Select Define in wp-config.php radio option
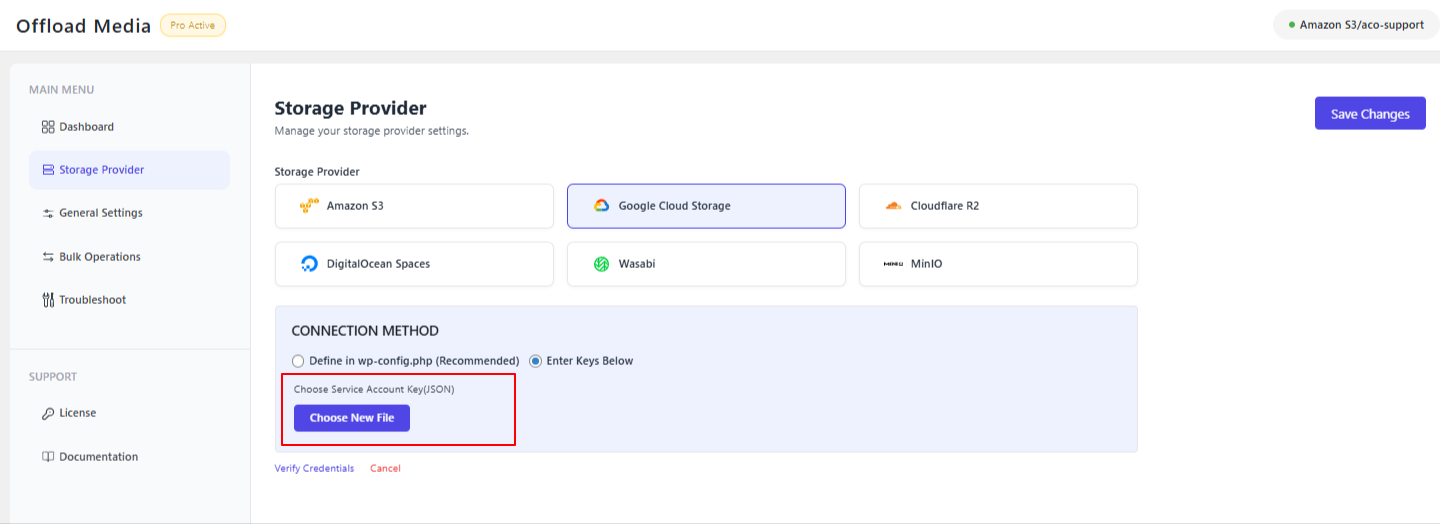This screenshot has height=524, width=1440. click(x=298, y=361)
